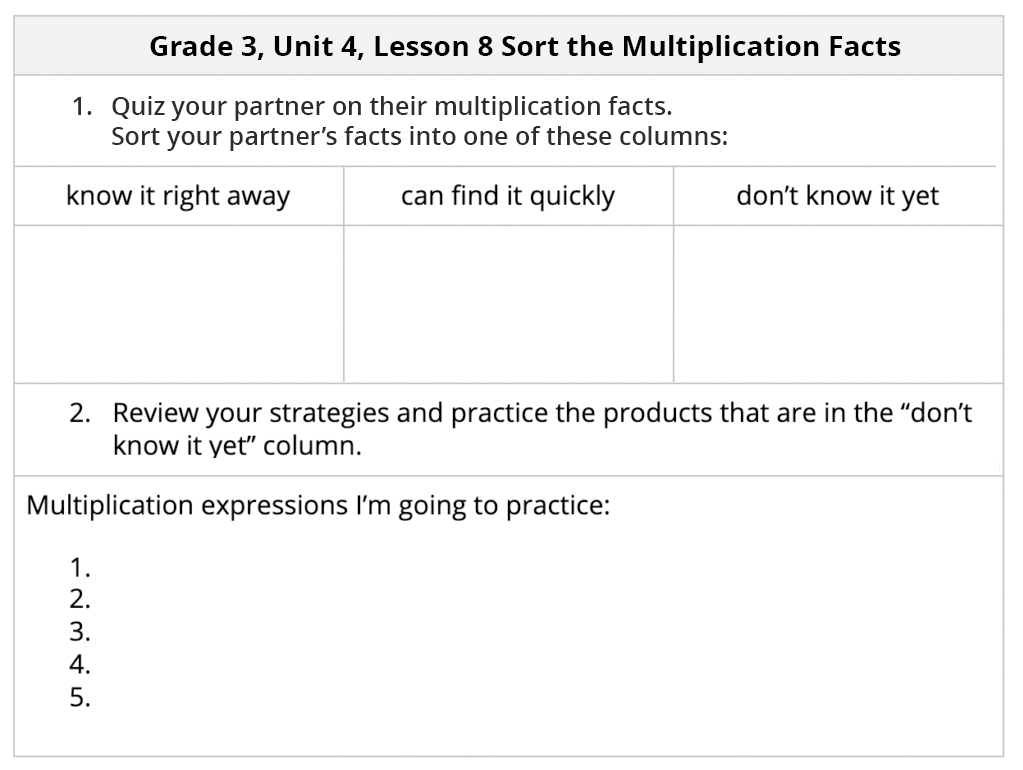Click the "Sort your partner's facts" line

coord(419,136)
